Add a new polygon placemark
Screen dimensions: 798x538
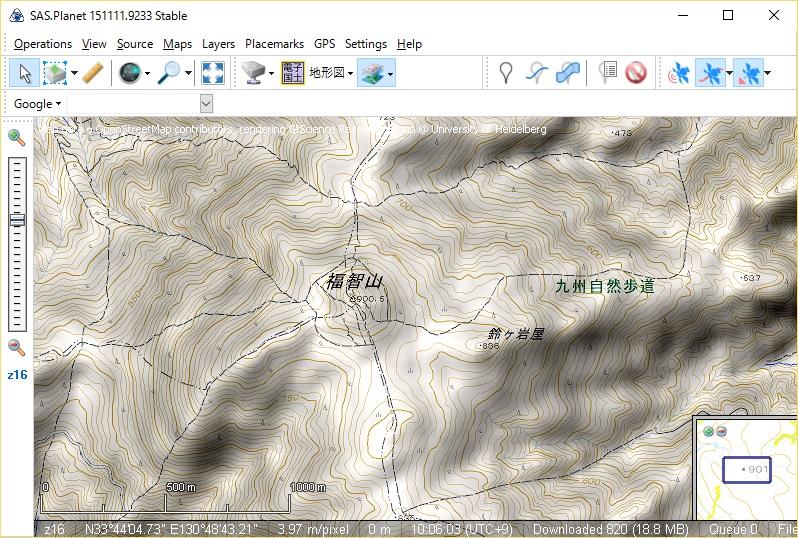(x=567, y=73)
